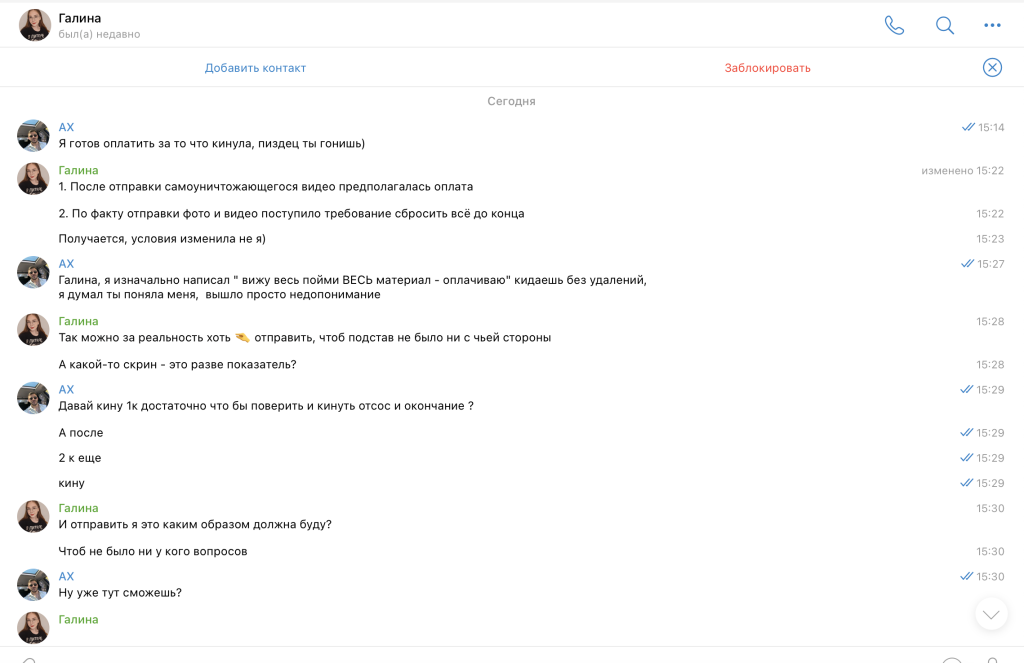Select the message "Ну уже тут сможешь?"
The height and width of the screenshot is (663, 1024).
pyautogui.click(x=120, y=592)
